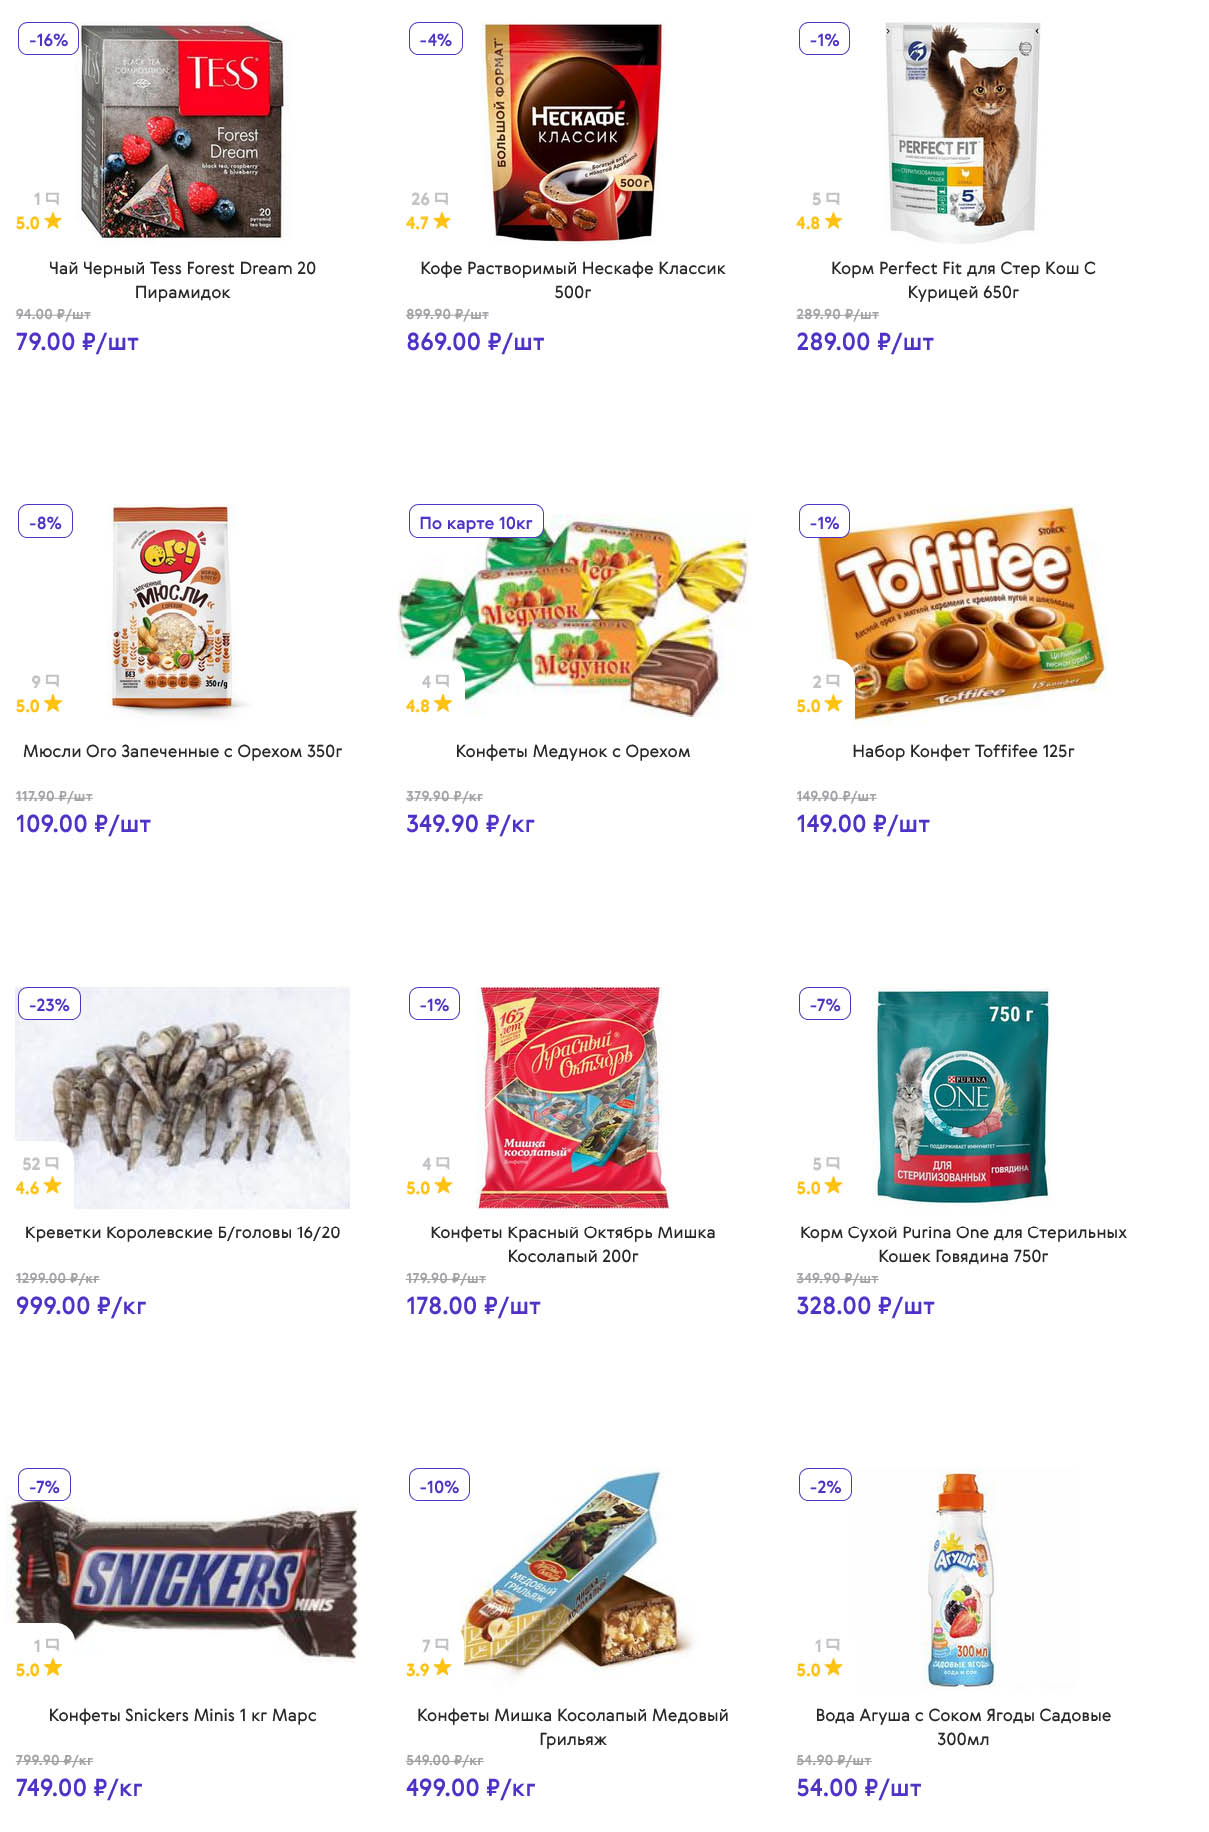Click the rating star on Агуша water
This screenshot has width=1209, height=1832.
(x=833, y=1668)
